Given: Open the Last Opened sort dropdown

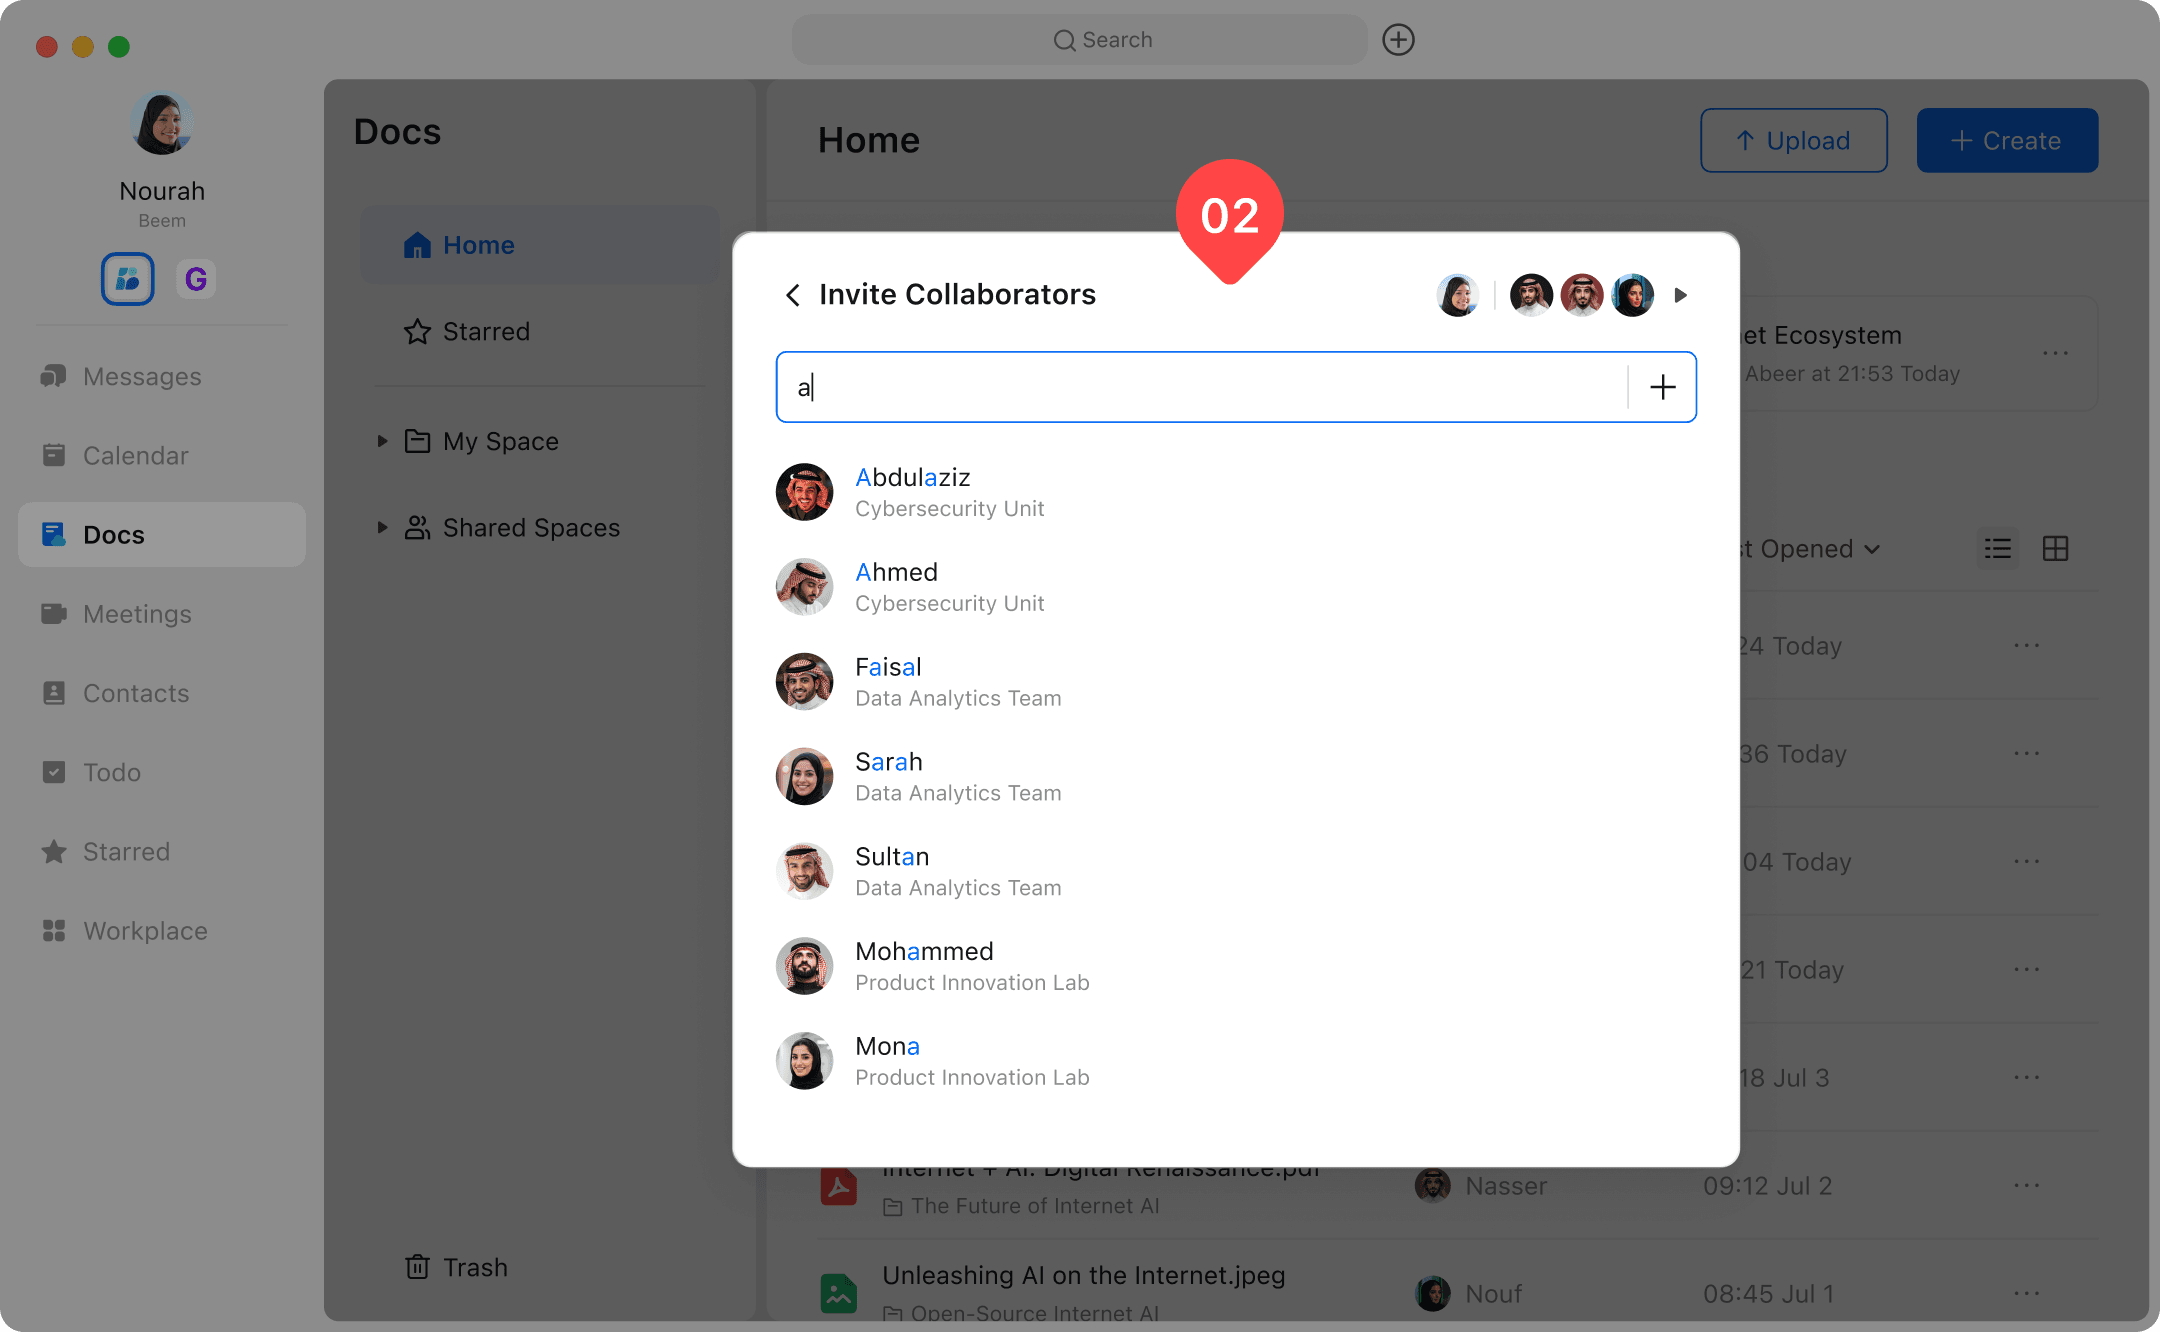Looking at the screenshot, I should pos(1810,549).
